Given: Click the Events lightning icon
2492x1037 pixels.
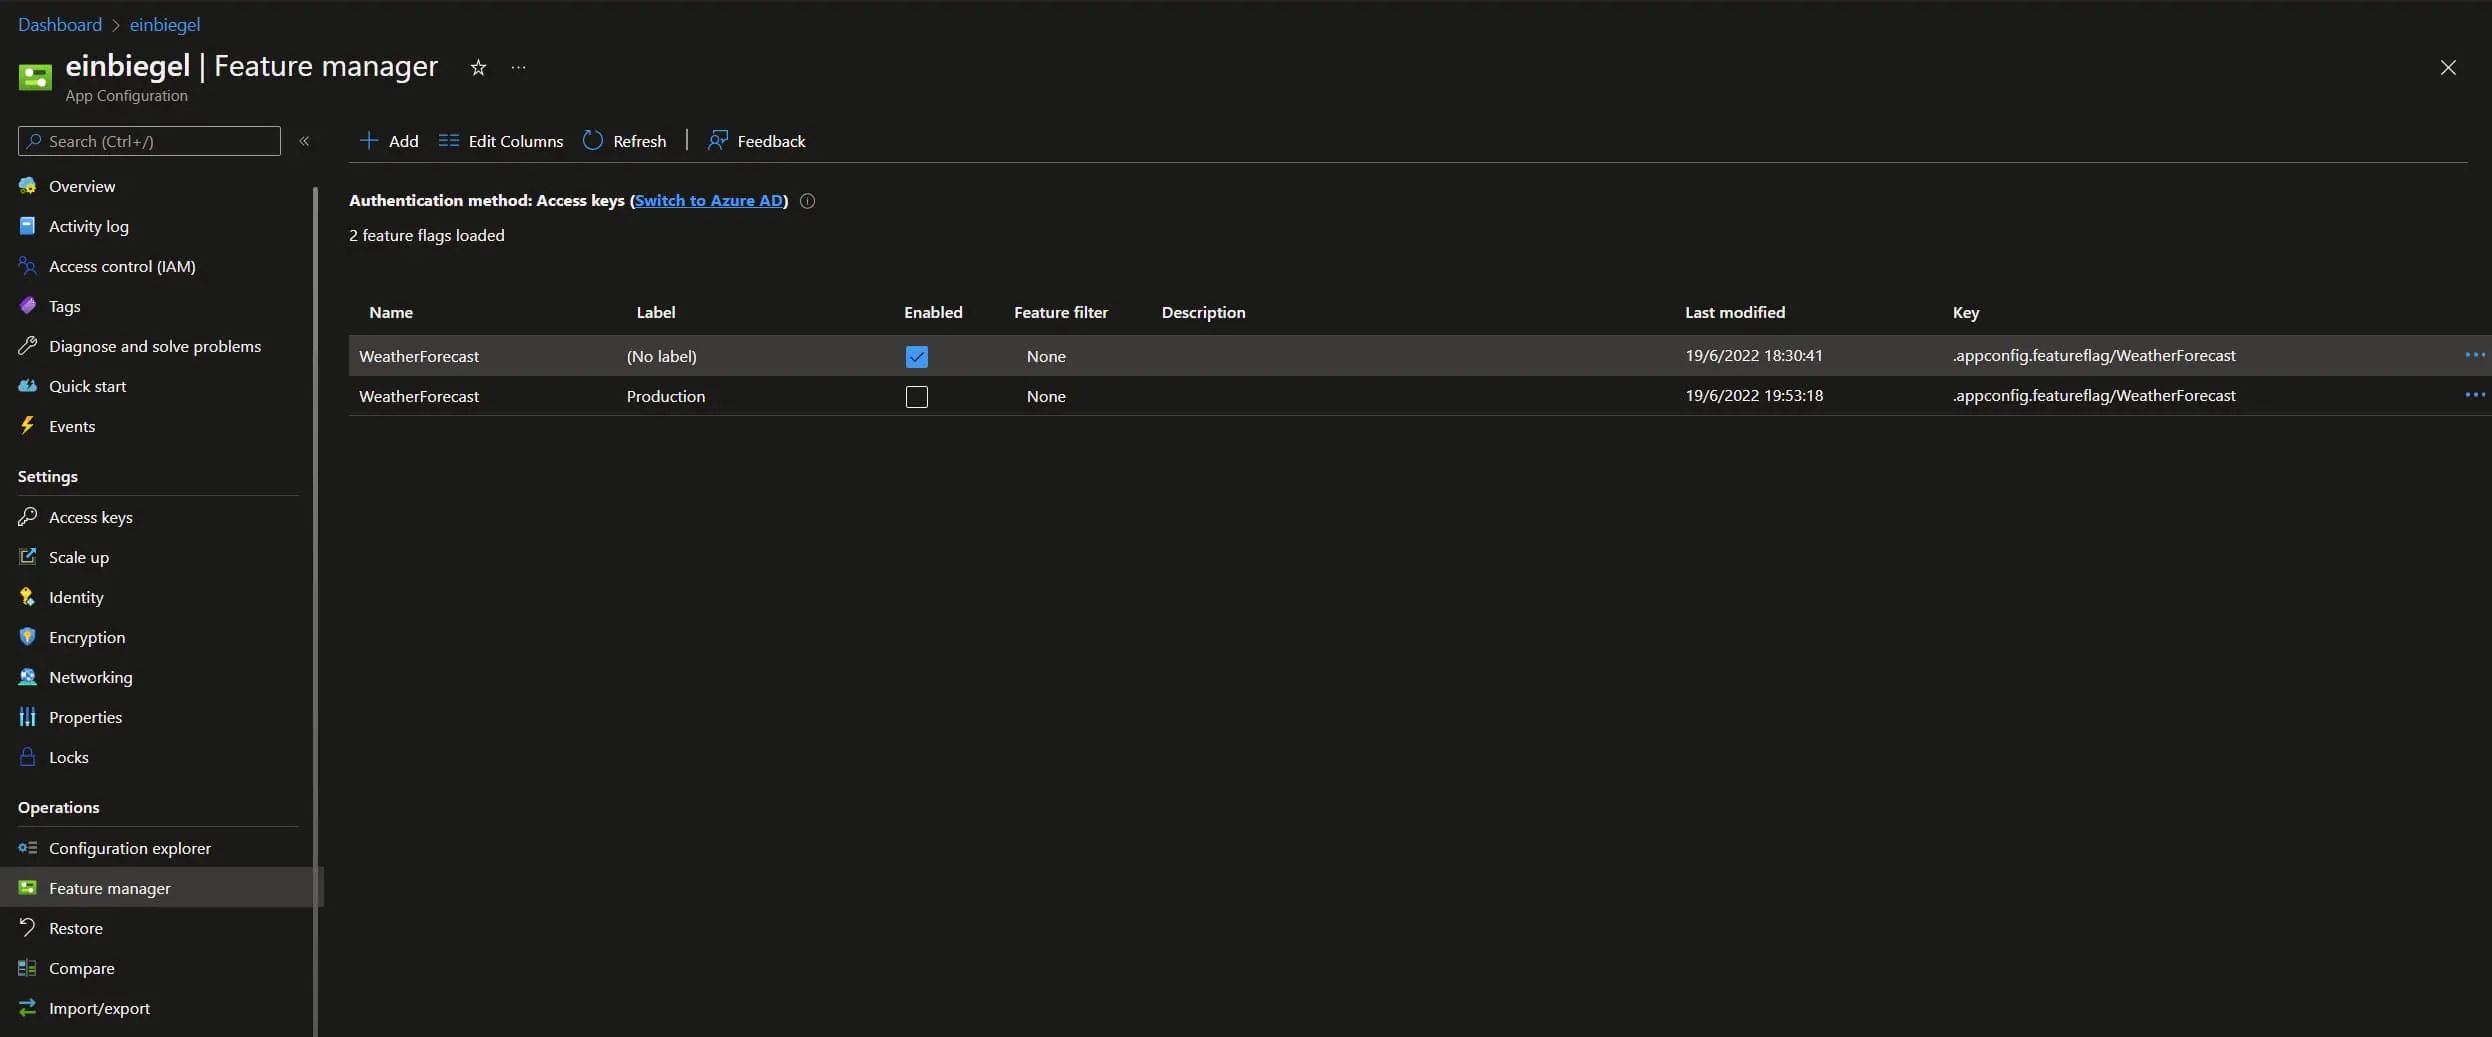Looking at the screenshot, I should [x=27, y=426].
